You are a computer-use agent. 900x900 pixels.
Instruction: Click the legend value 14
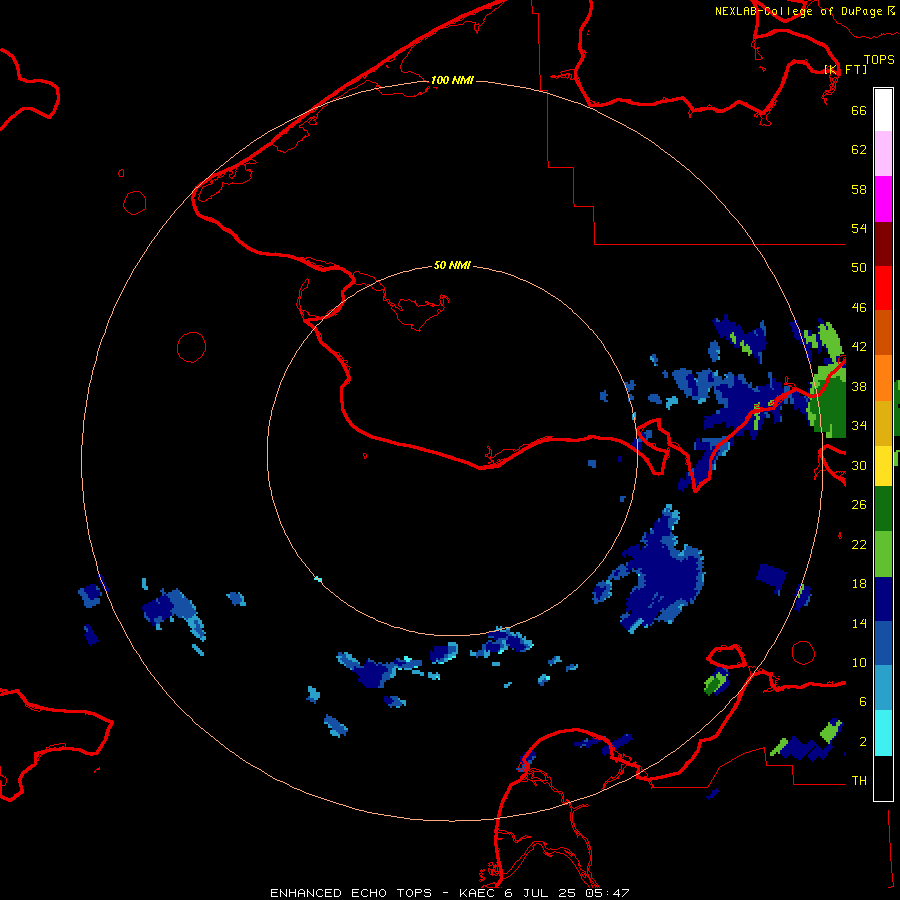point(859,623)
